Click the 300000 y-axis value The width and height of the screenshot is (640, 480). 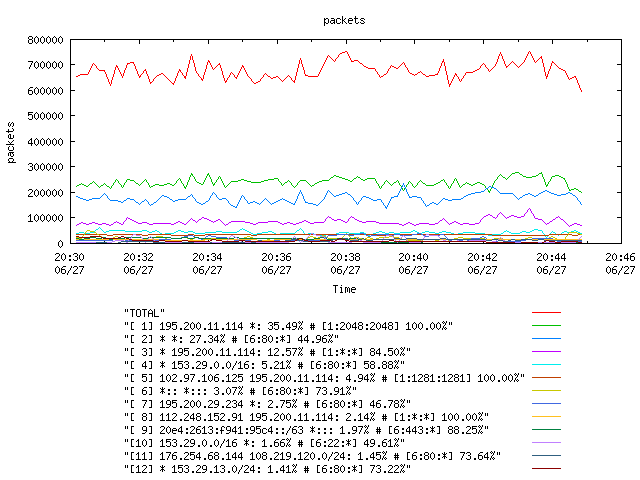click(x=45, y=167)
